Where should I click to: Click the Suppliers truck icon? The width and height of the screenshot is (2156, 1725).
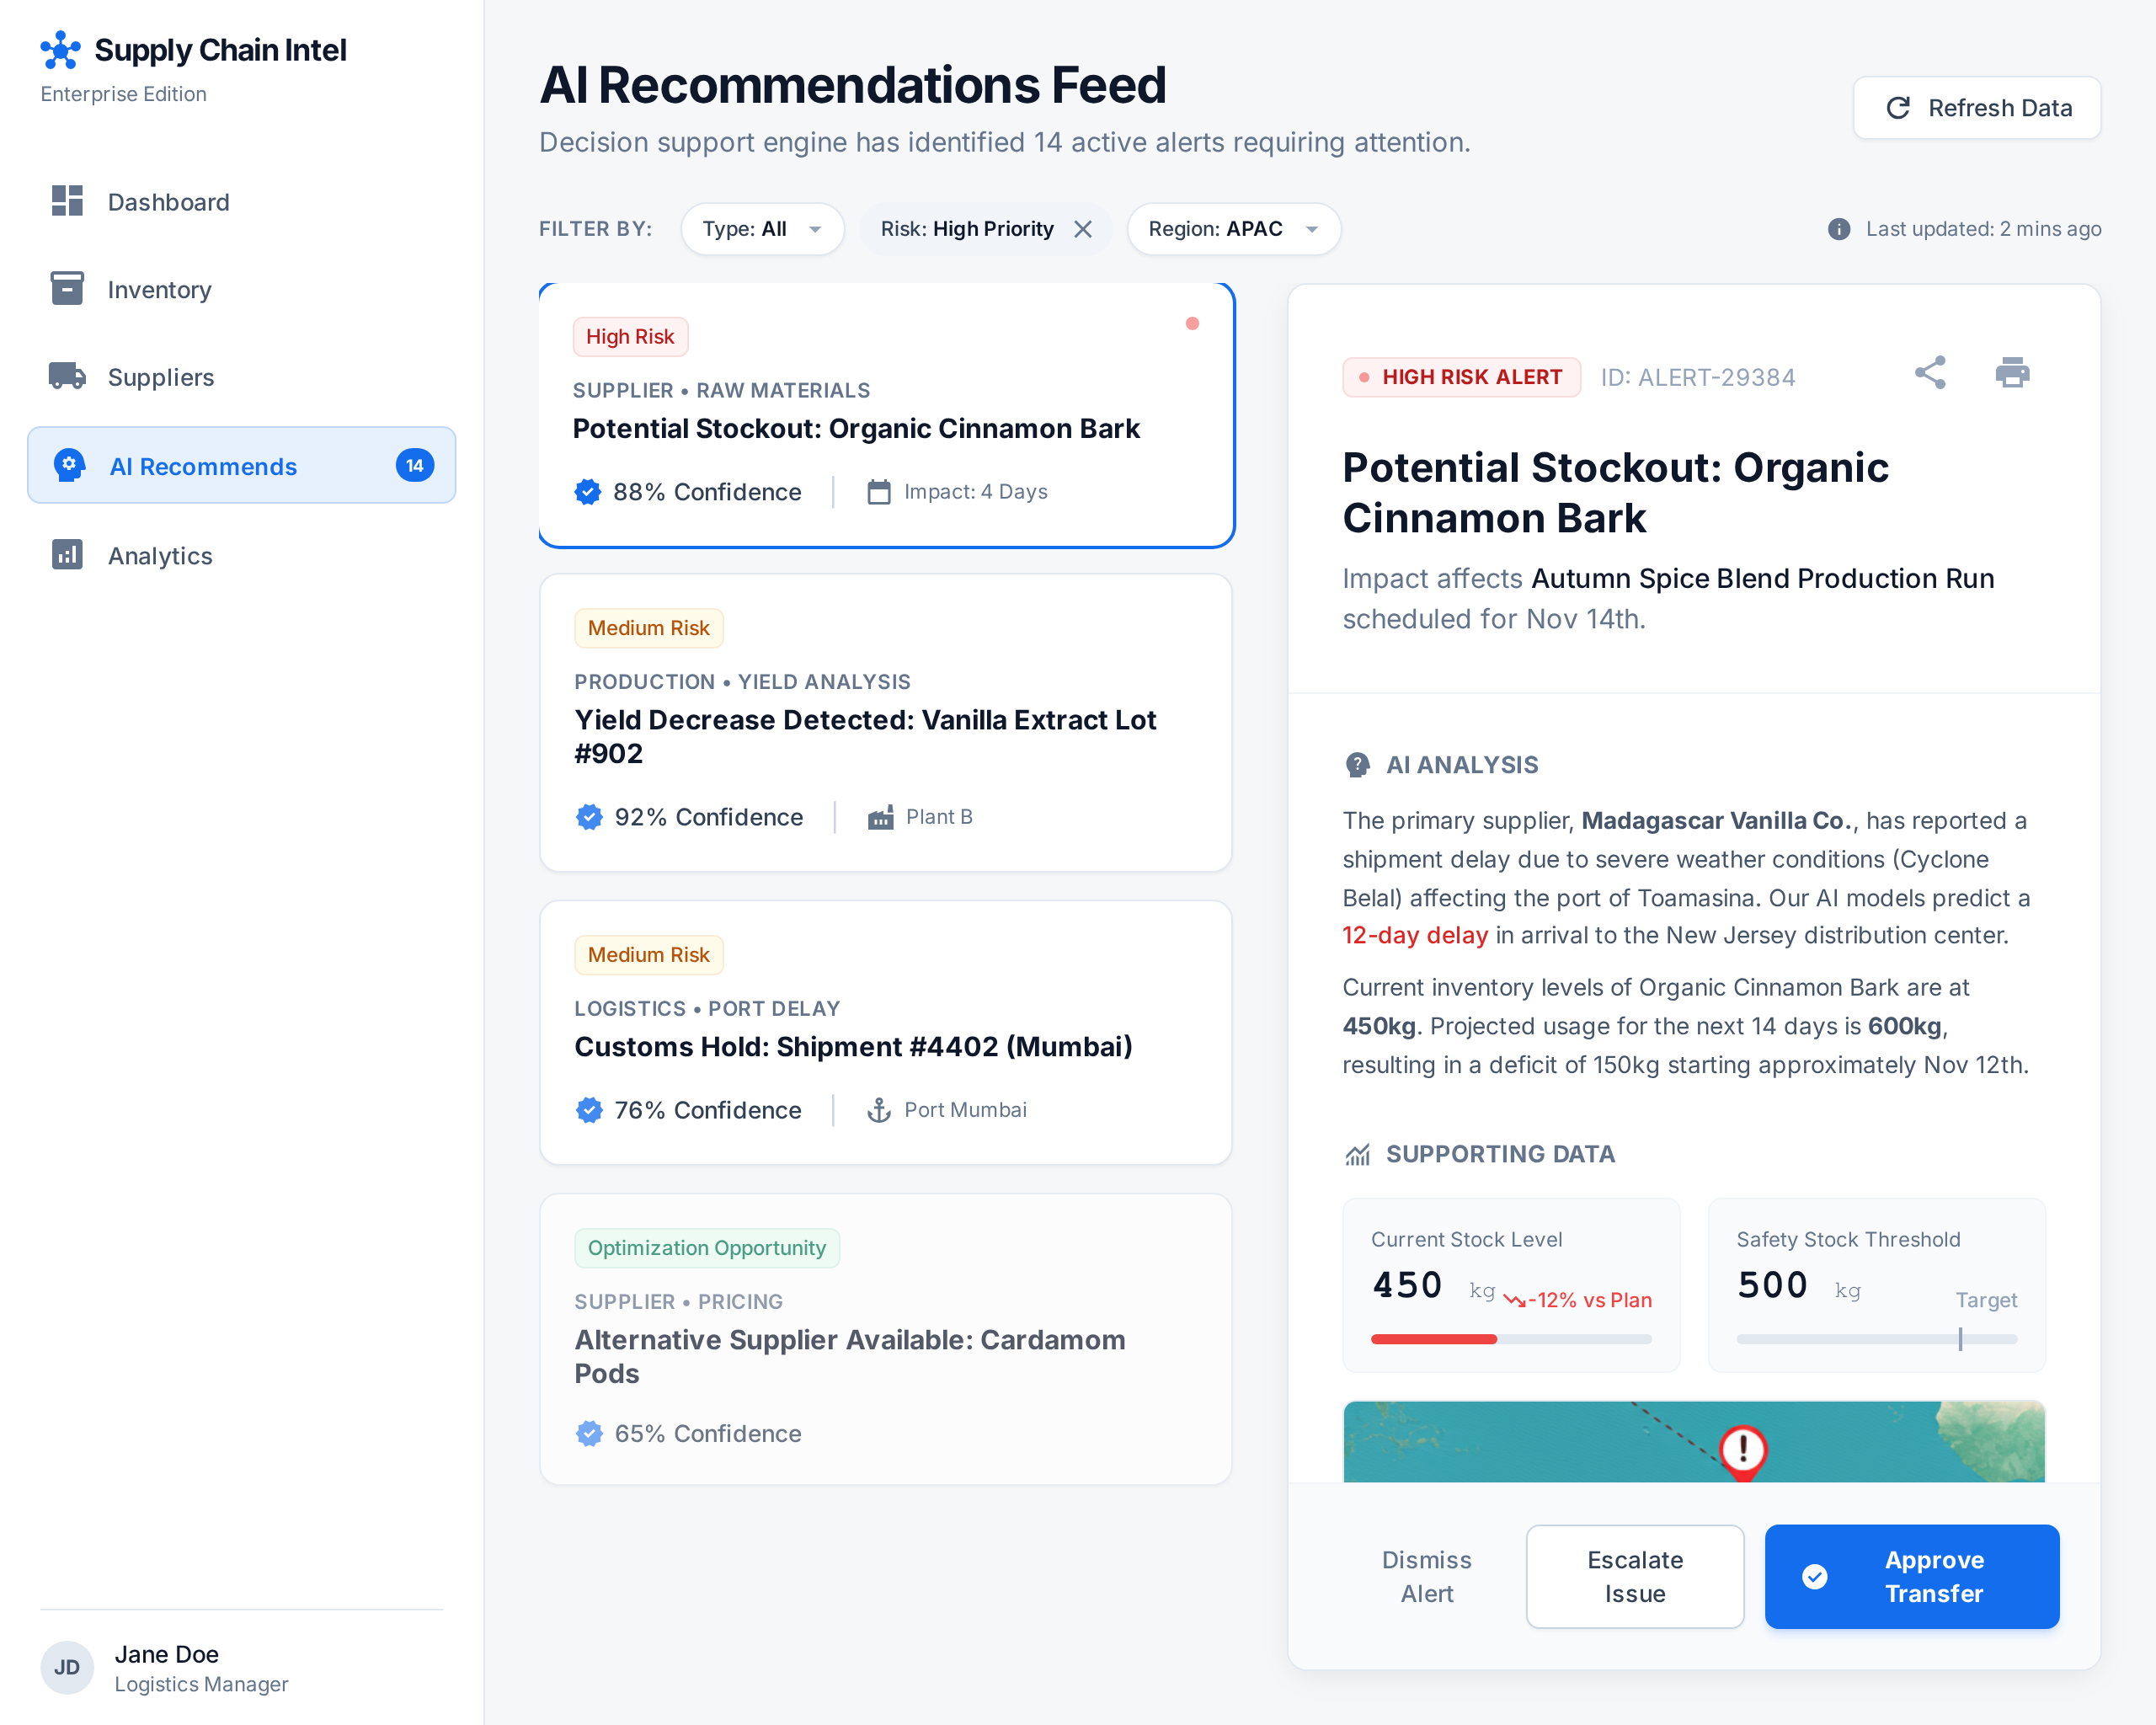67,376
